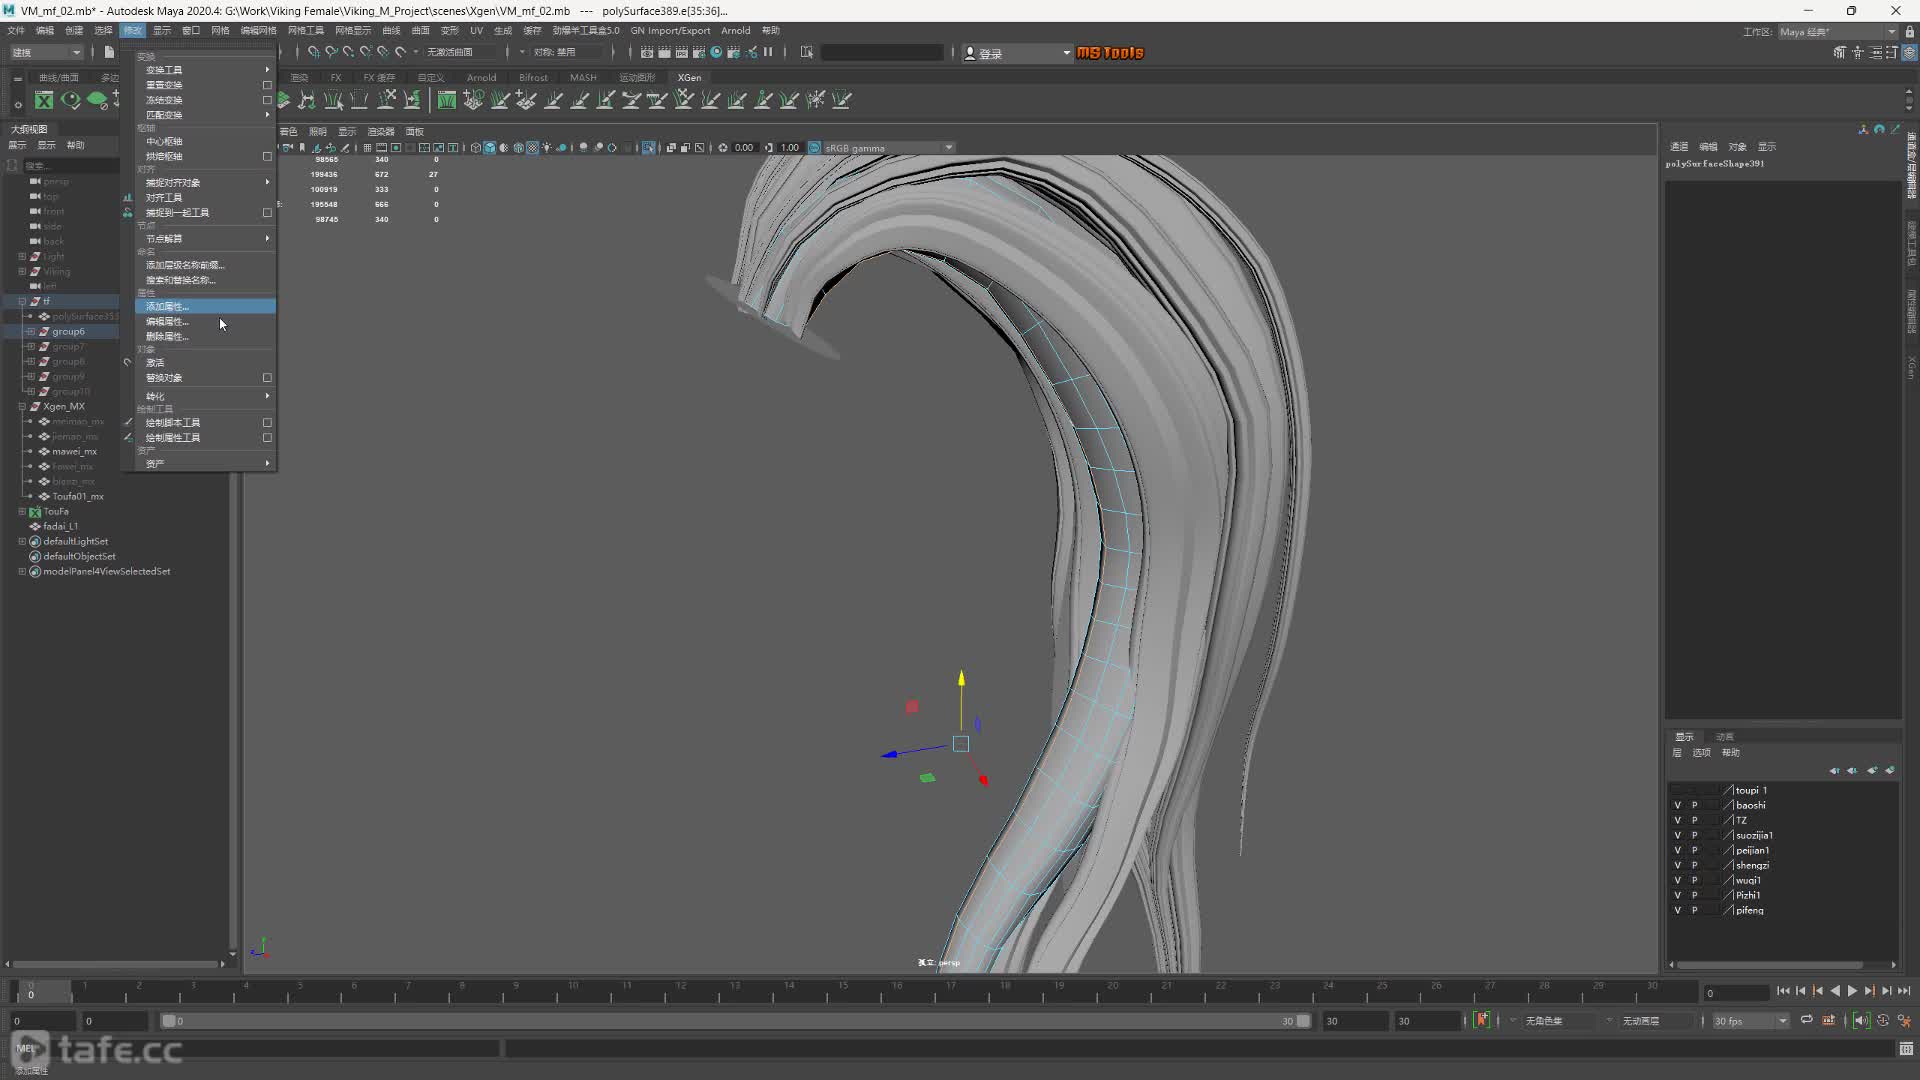The image size is (1920, 1080).
Task: Expand group6 in the outliner
Action: tap(31, 332)
